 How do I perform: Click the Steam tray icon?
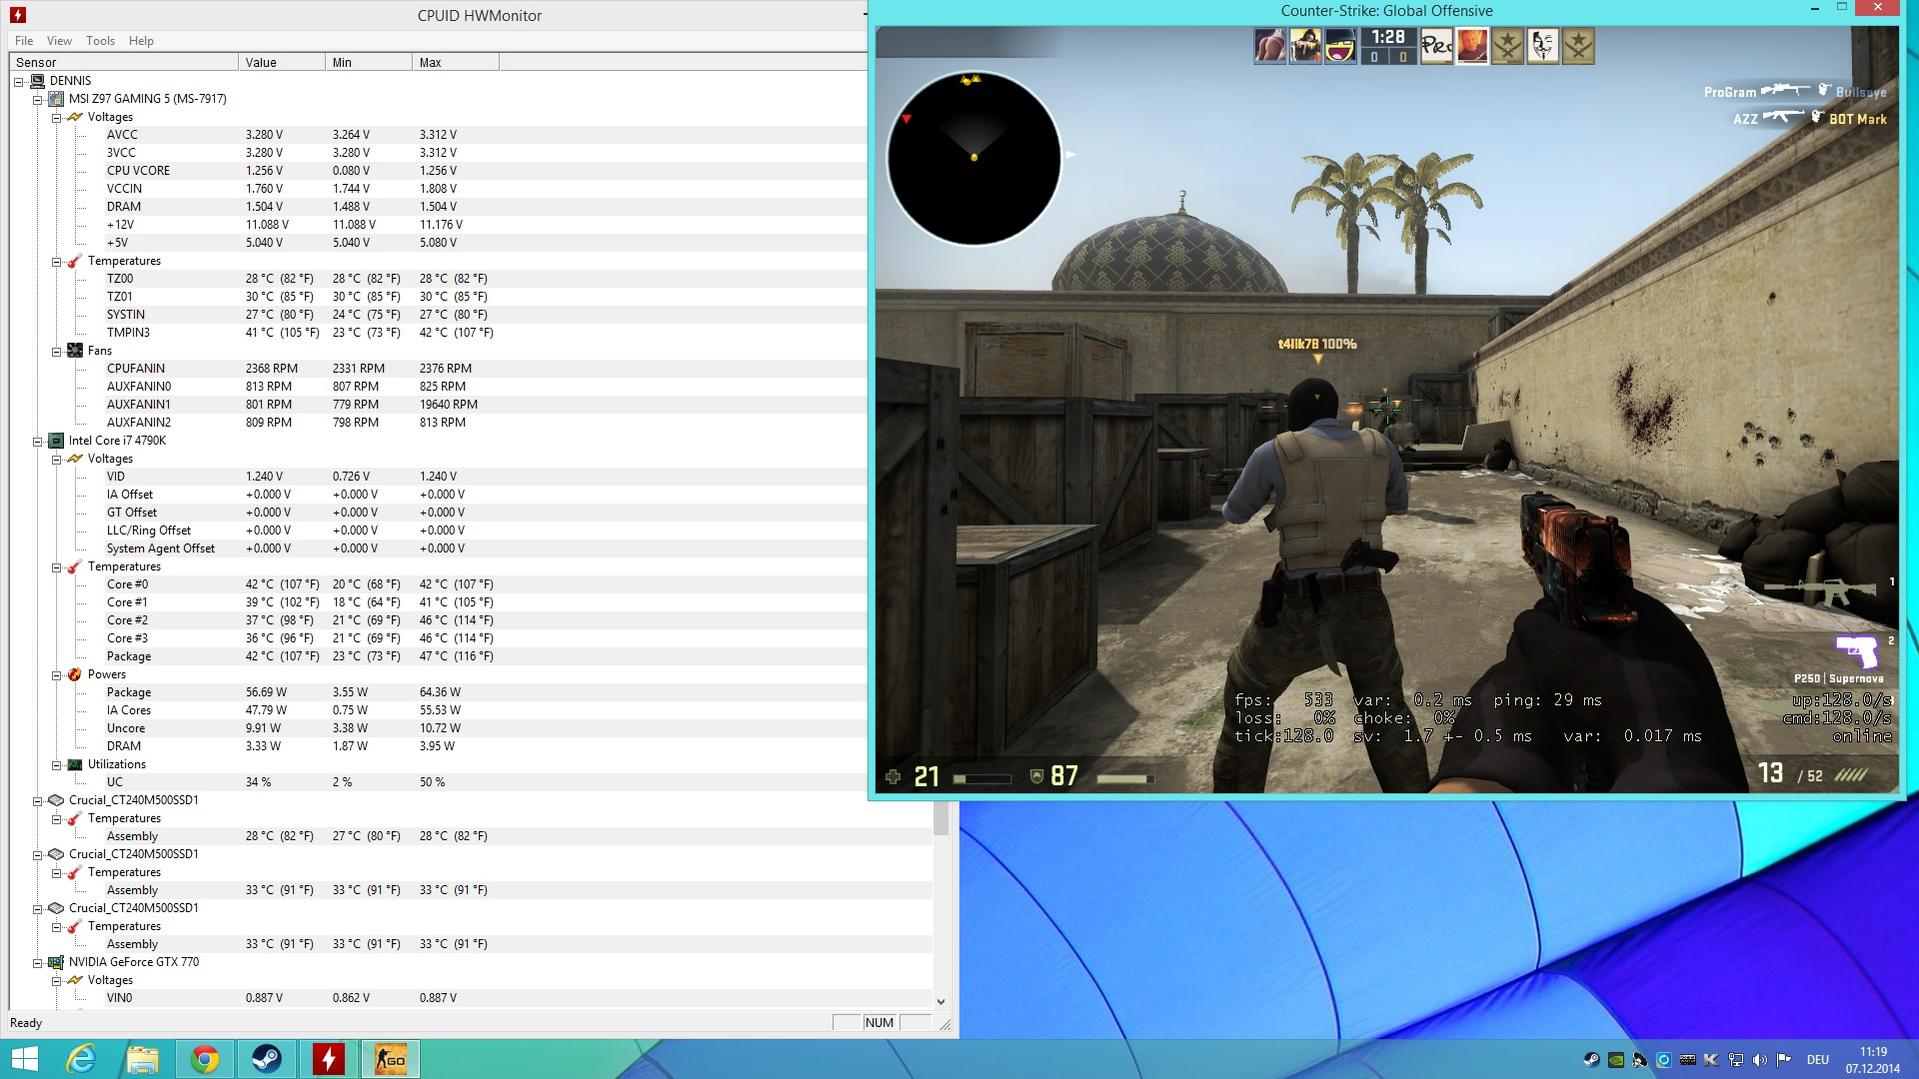click(x=1591, y=1059)
